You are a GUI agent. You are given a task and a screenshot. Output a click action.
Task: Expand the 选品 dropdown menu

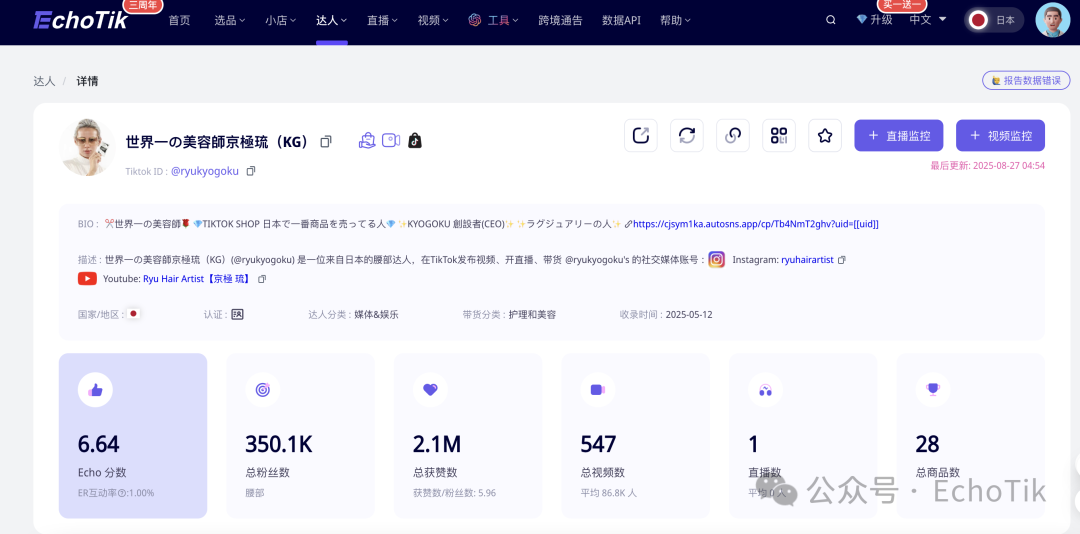click(x=231, y=20)
